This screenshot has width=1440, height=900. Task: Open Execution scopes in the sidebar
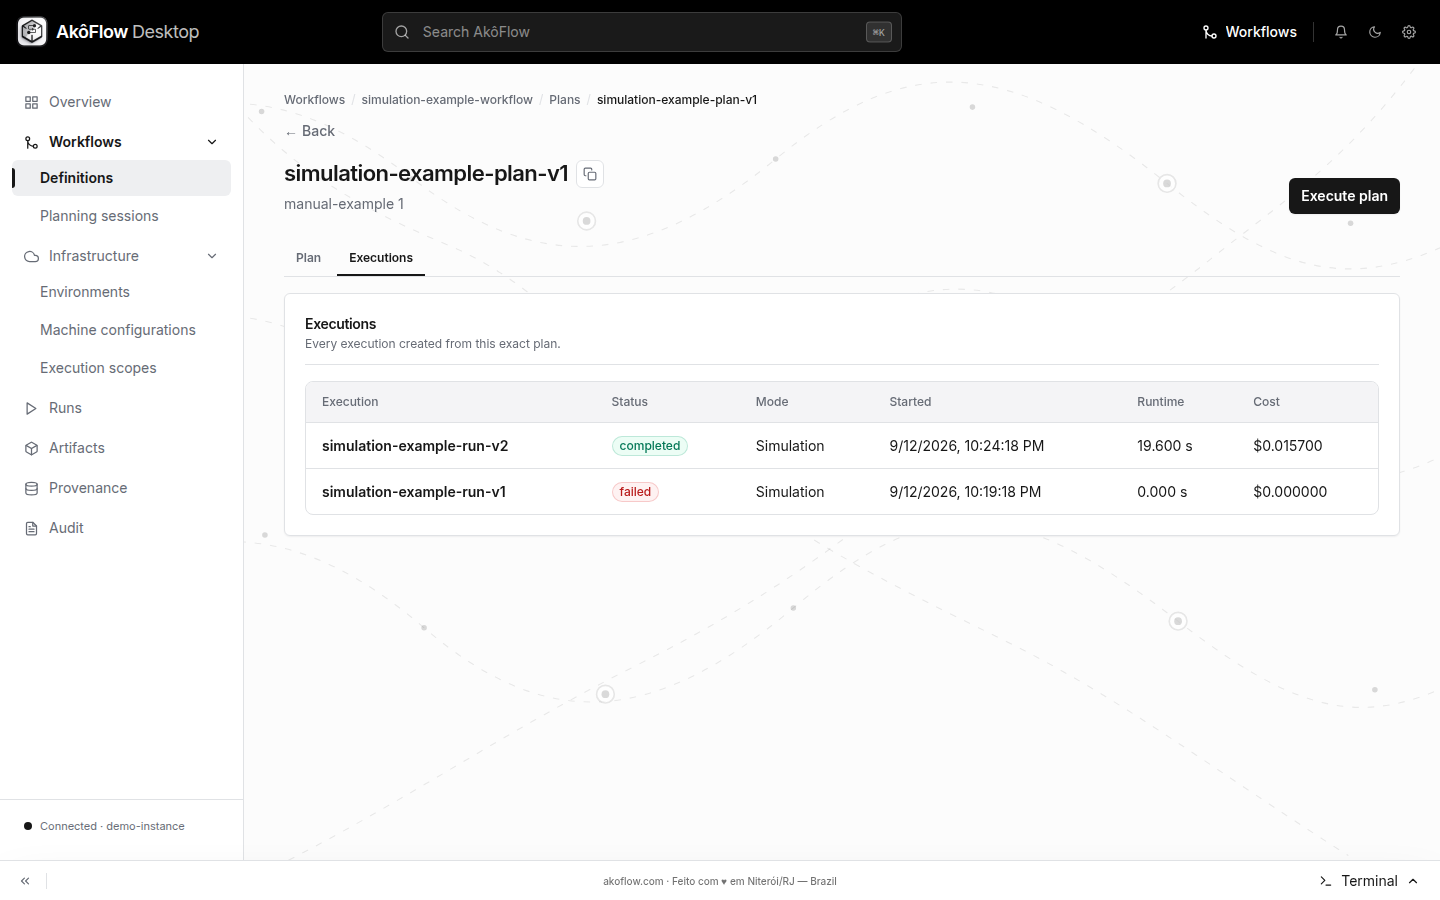coord(121,368)
